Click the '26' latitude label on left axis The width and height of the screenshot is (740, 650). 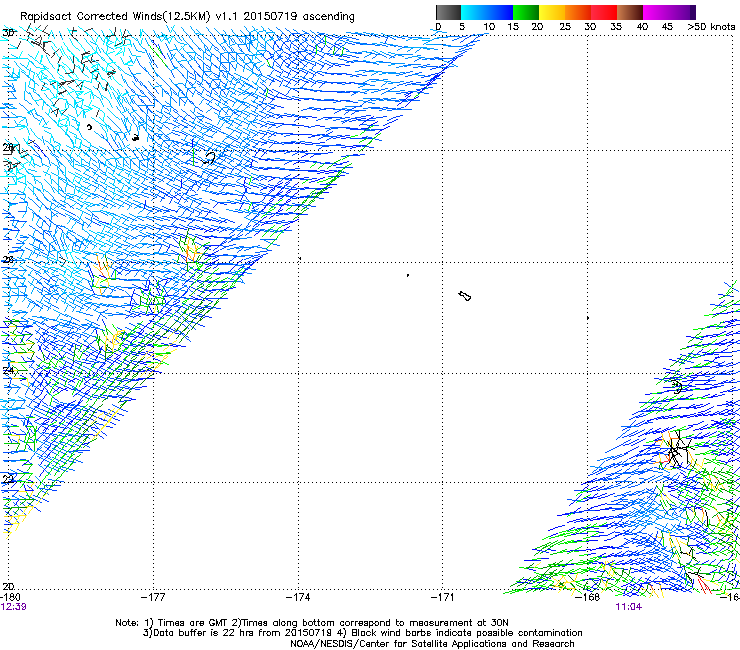click(x=8, y=260)
